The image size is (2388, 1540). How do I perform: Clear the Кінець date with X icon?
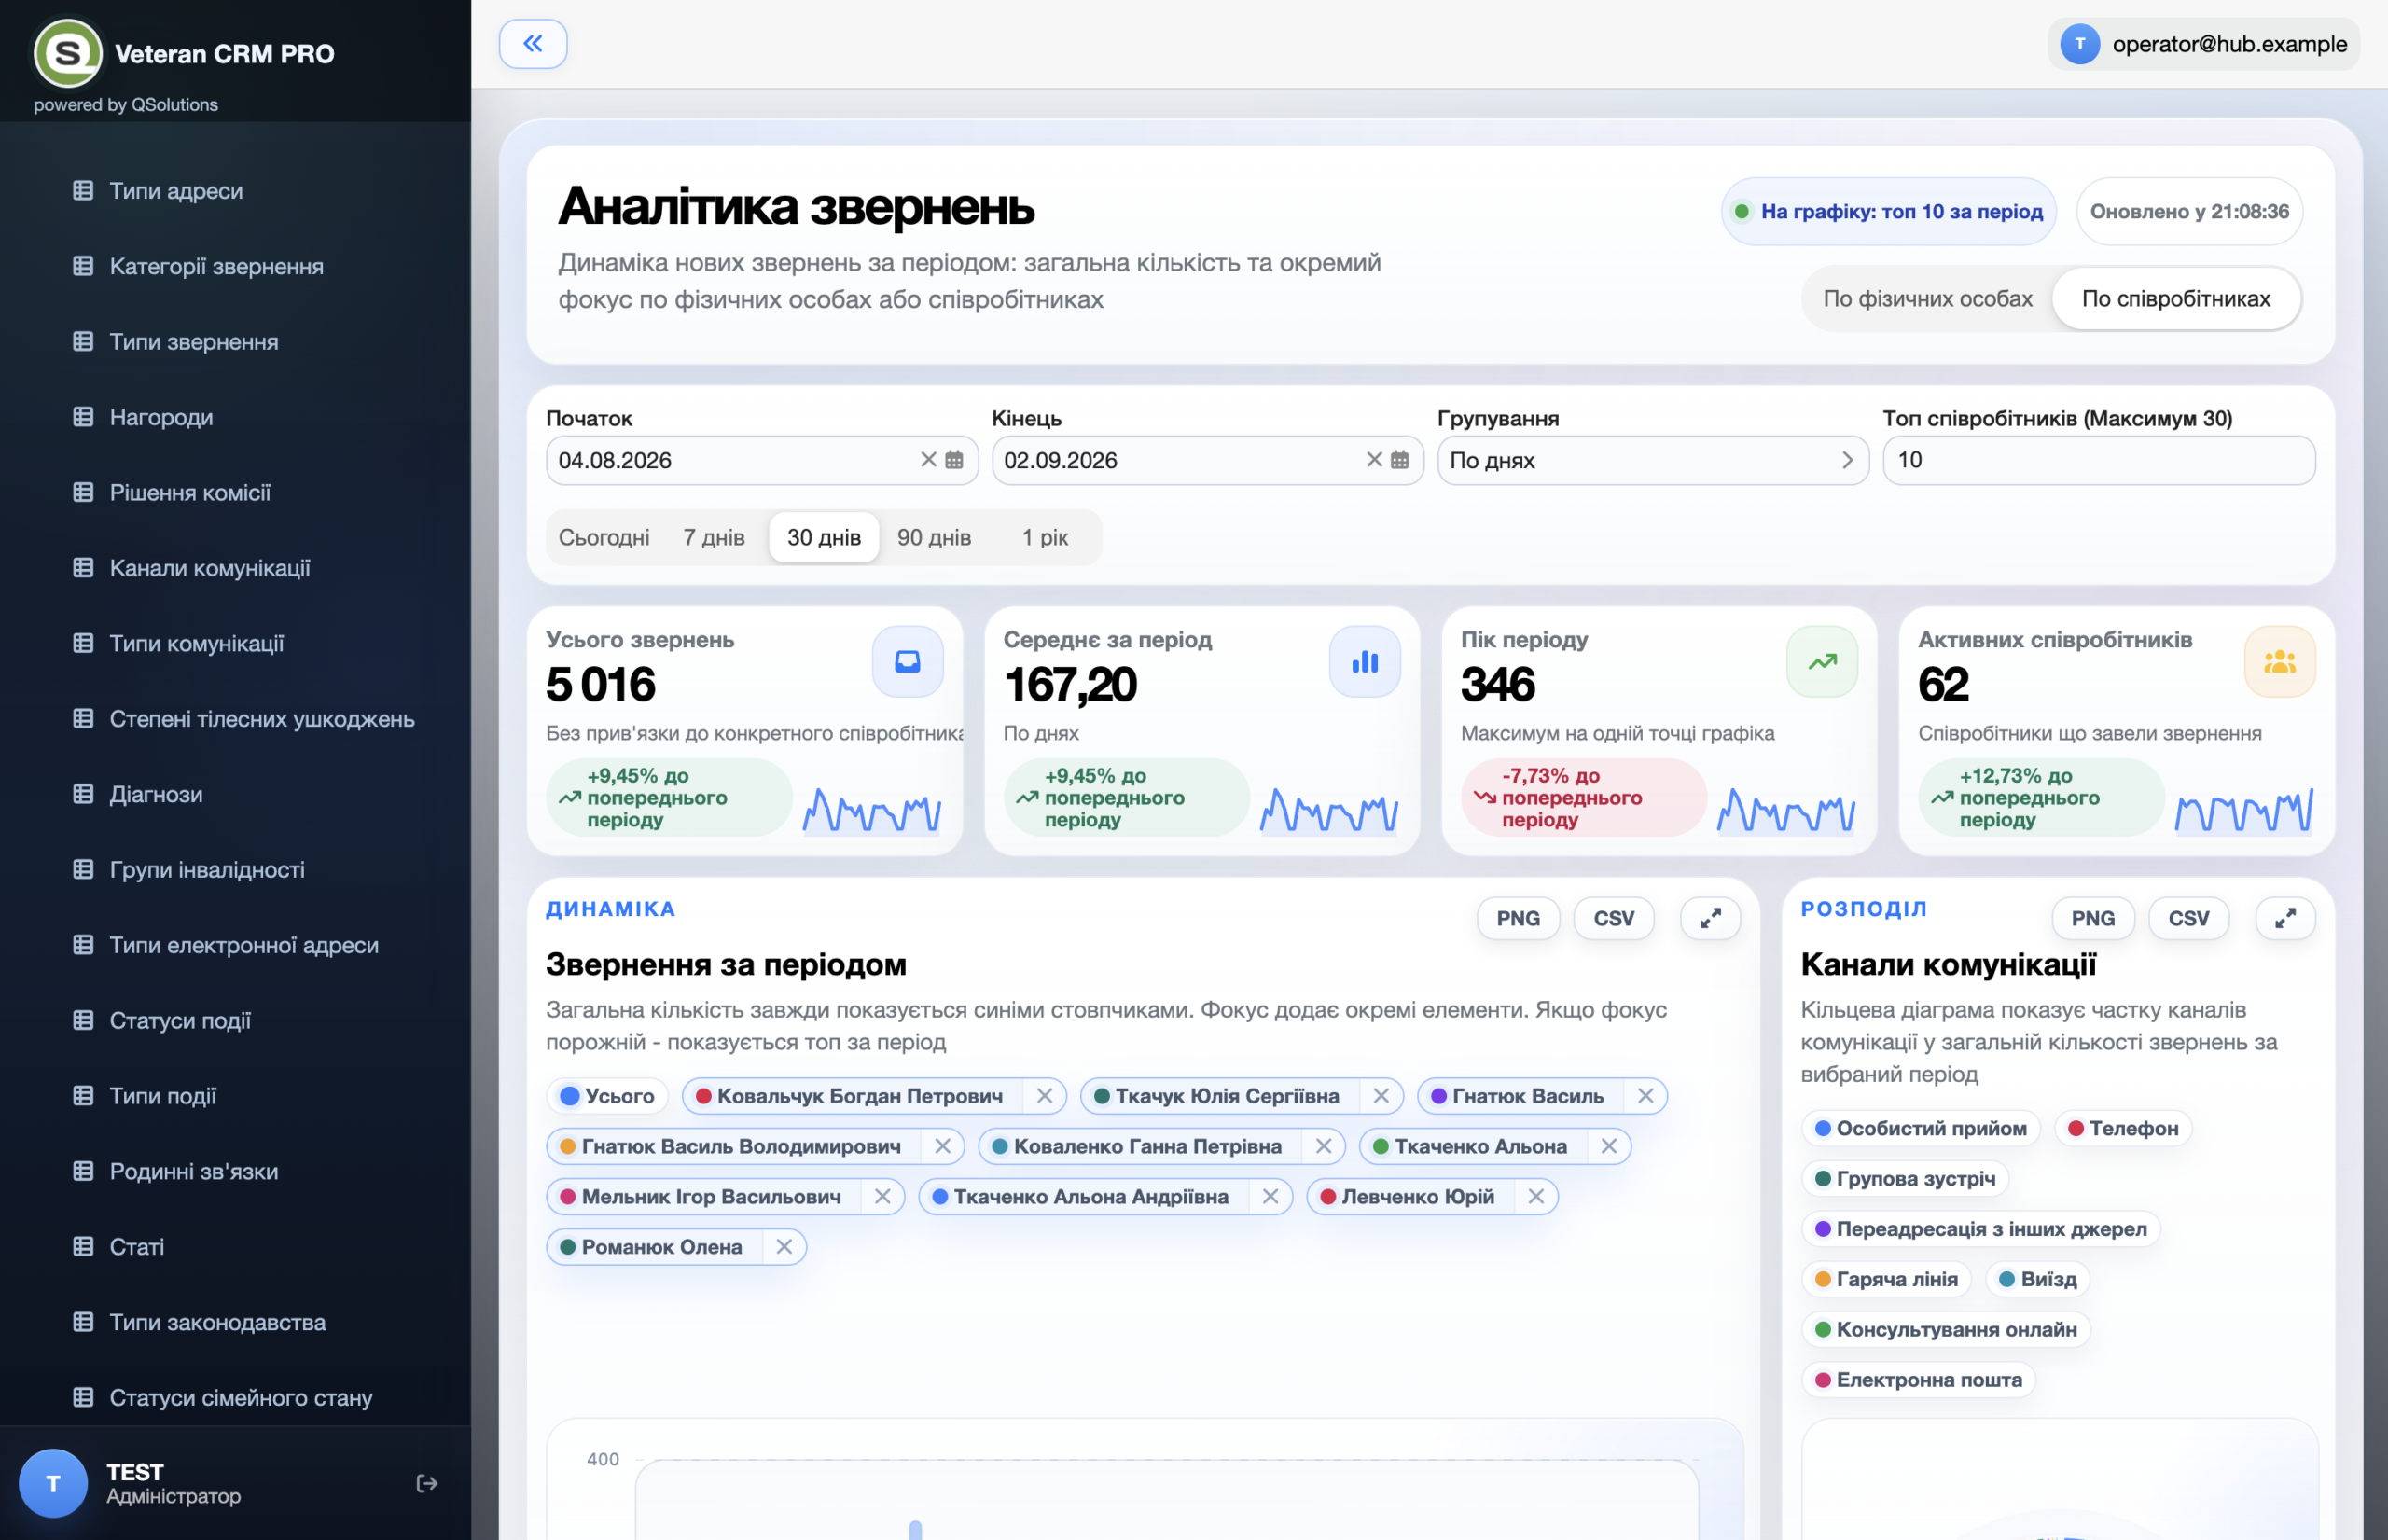[1374, 459]
